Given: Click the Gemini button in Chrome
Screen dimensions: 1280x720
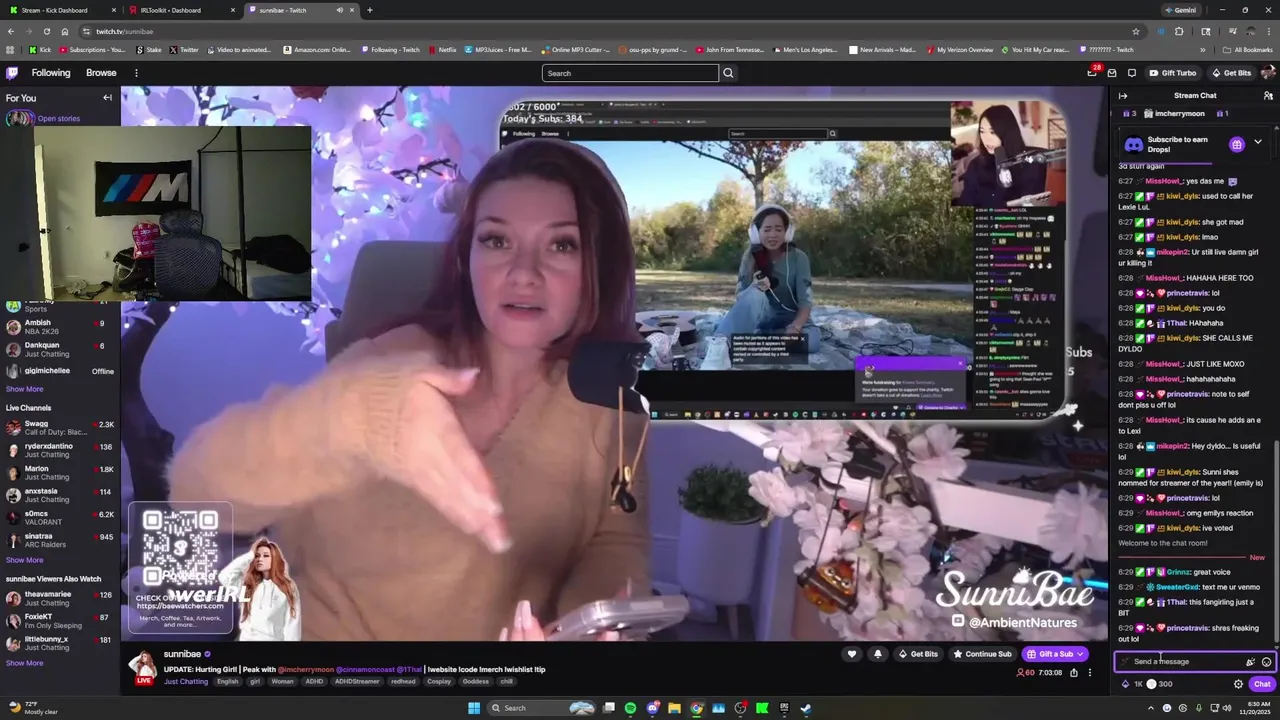Looking at the screenshot, I should (1180, 10).
